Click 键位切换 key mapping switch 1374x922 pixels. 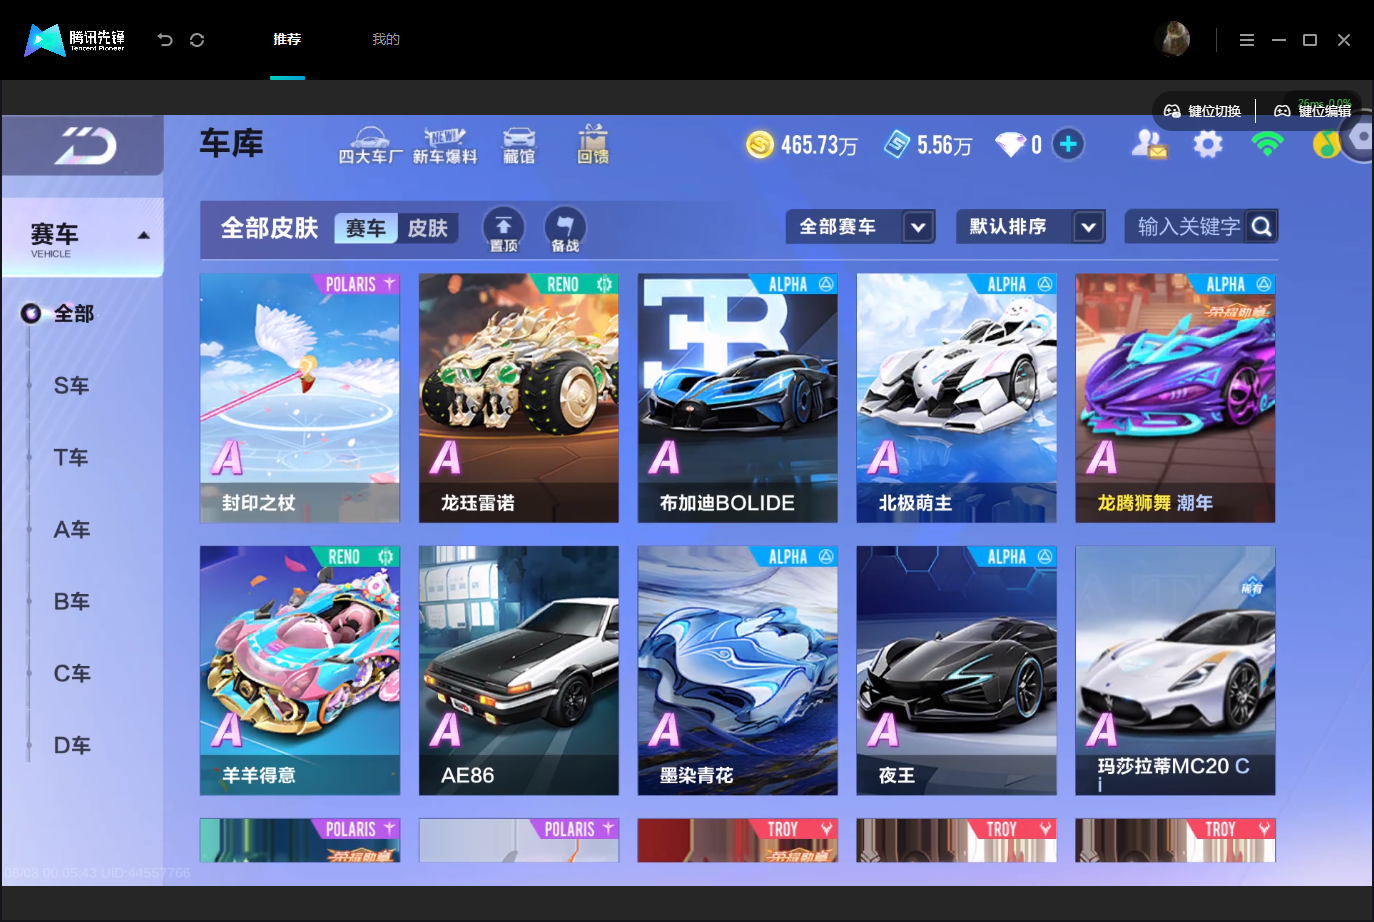1203,111
